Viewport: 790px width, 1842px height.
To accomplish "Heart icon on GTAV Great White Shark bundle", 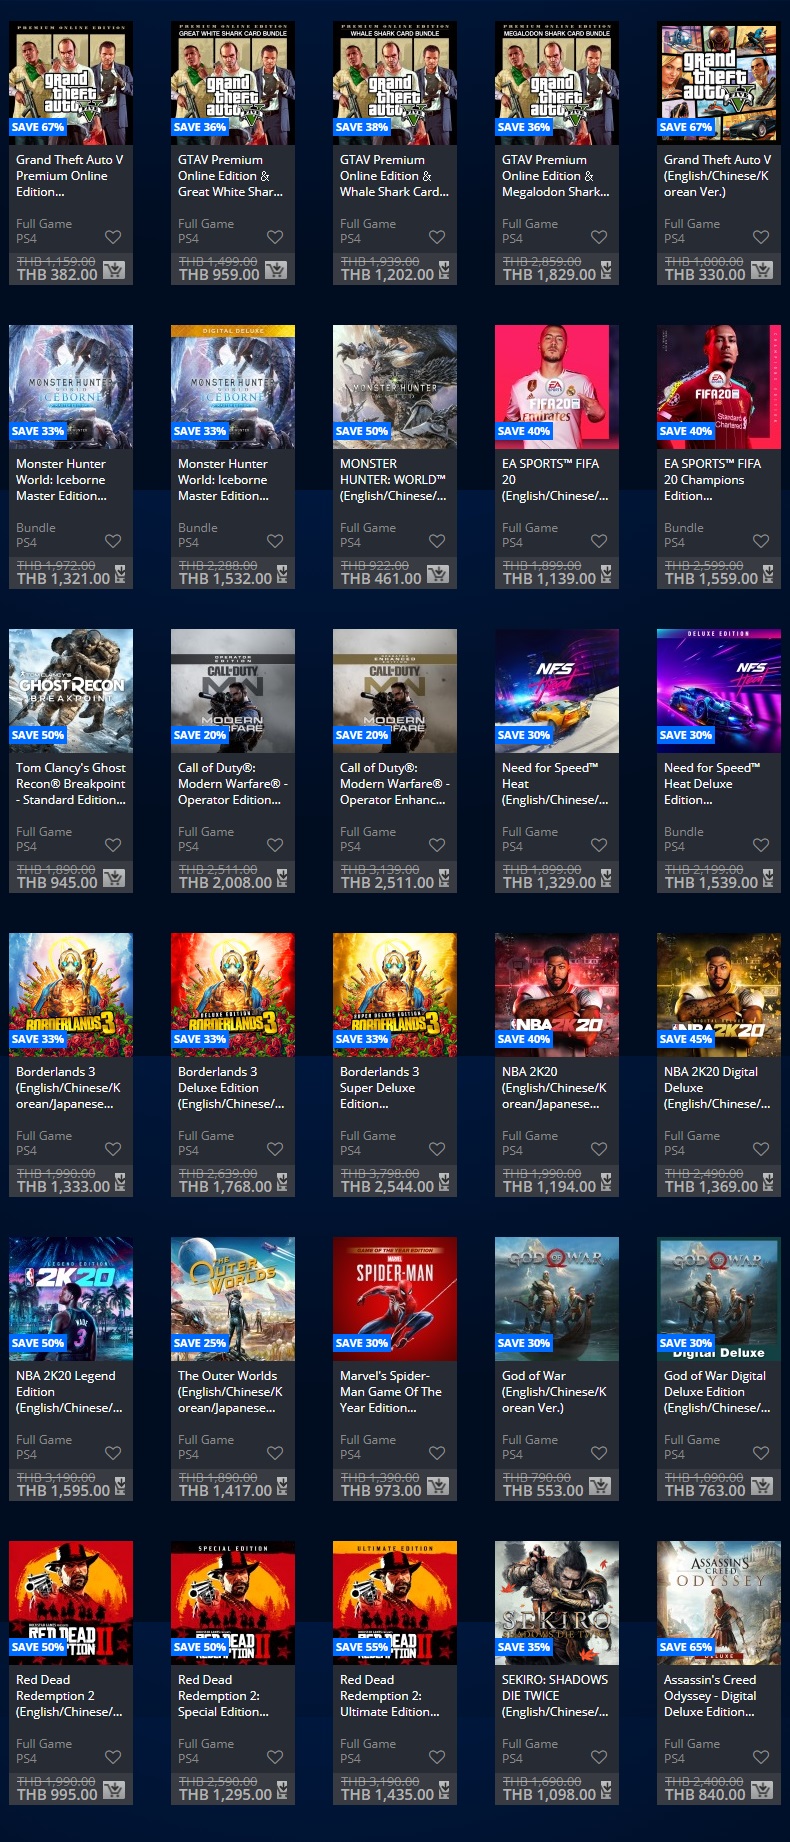I will coord(275,237).
